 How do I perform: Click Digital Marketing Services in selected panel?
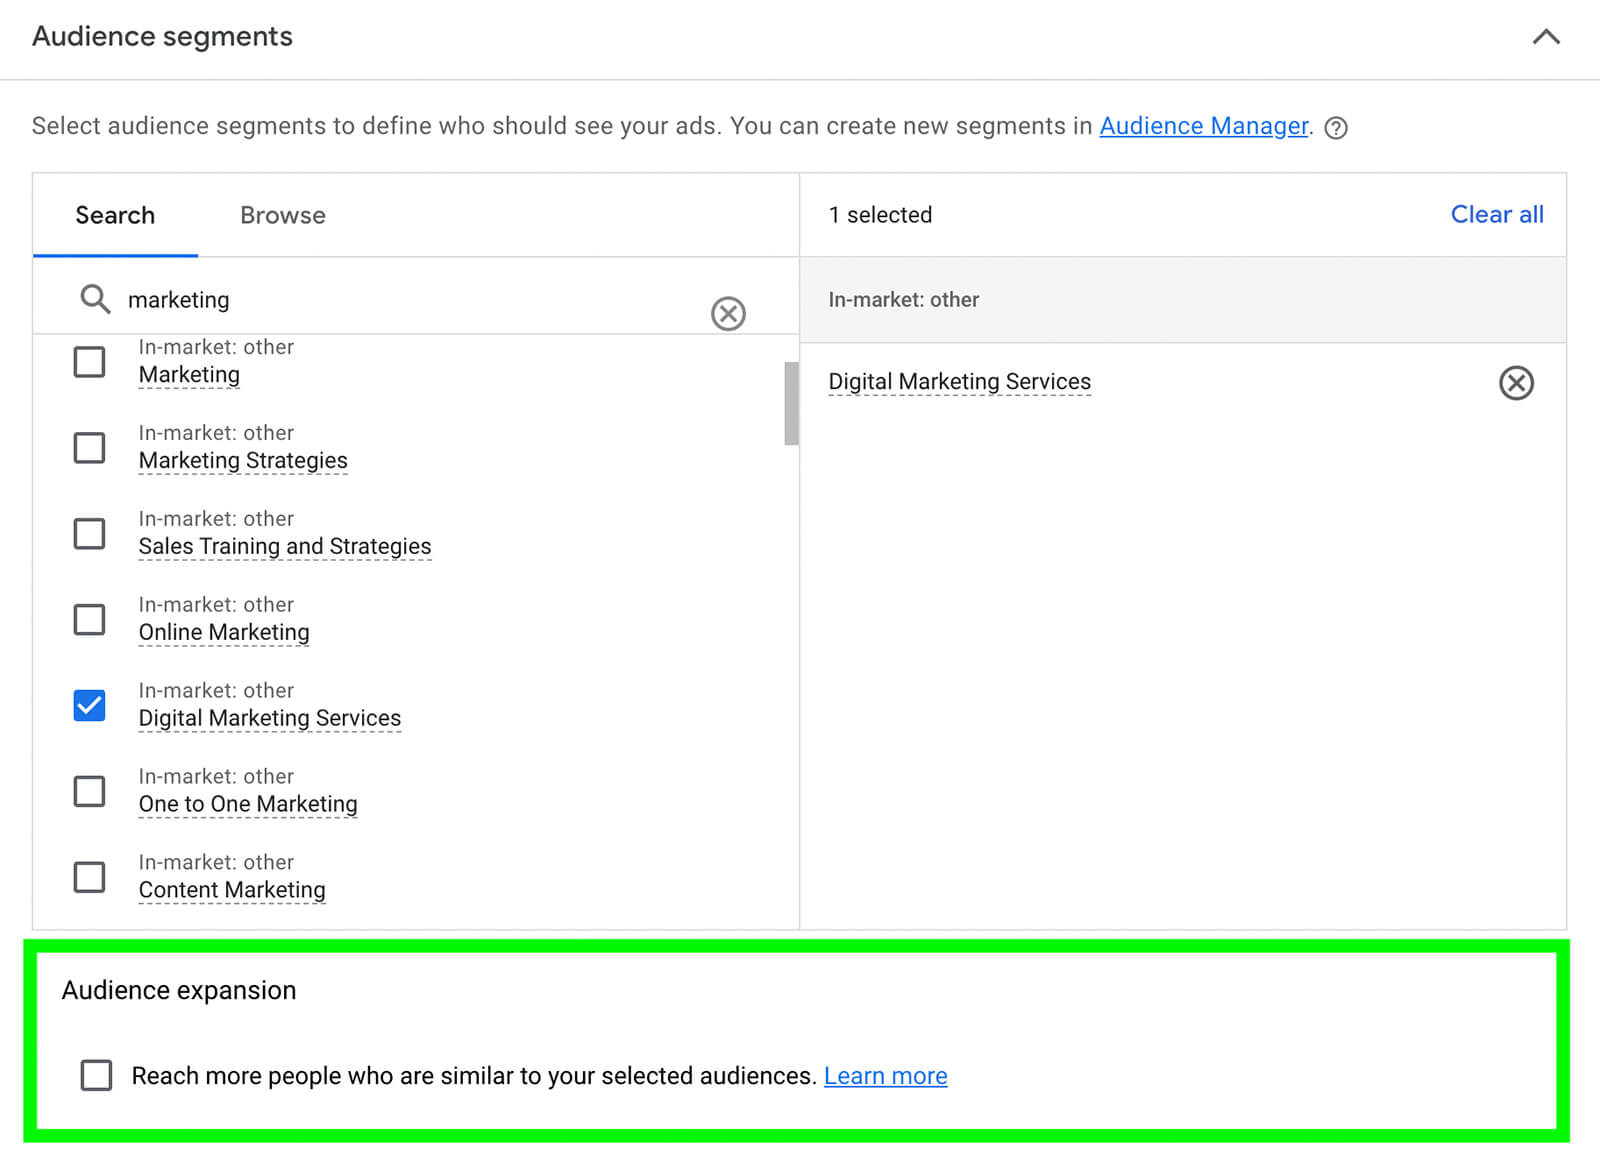tap(960, 382)
